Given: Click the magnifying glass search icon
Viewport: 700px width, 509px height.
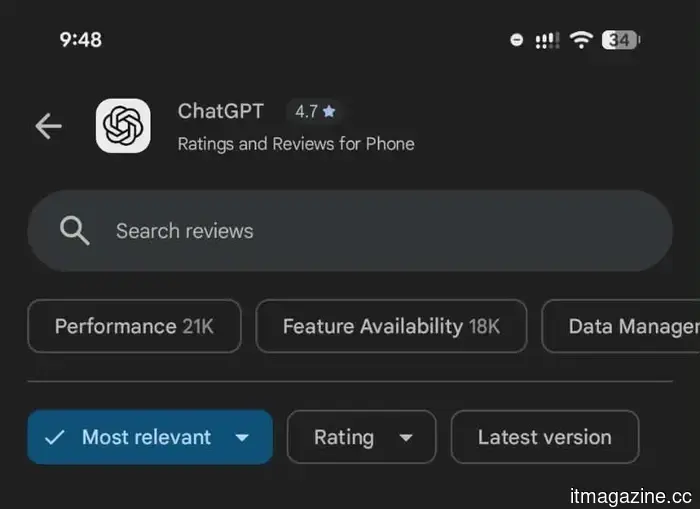Looking at the screenshot, I should click(x=74, y=231).
